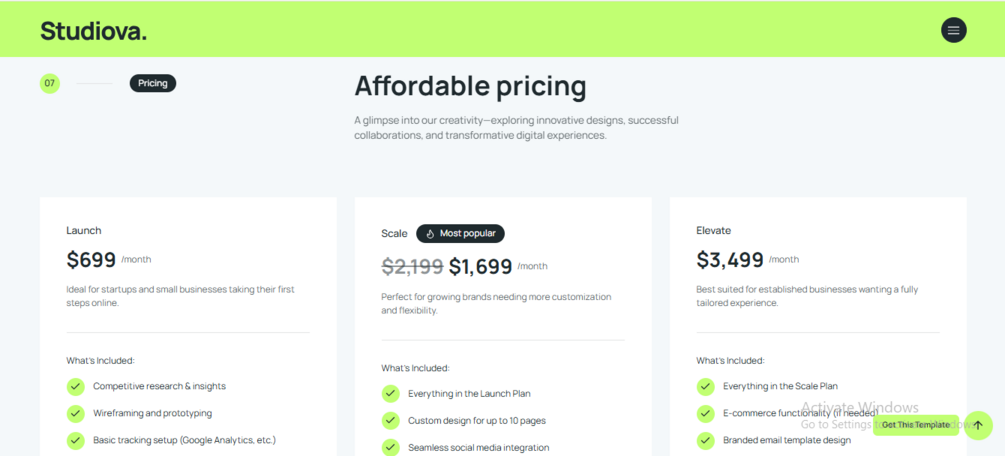Viewport: 1005px width, 456px height.
Task: Click the green 07 section number circle
Action: coord(50,83)
